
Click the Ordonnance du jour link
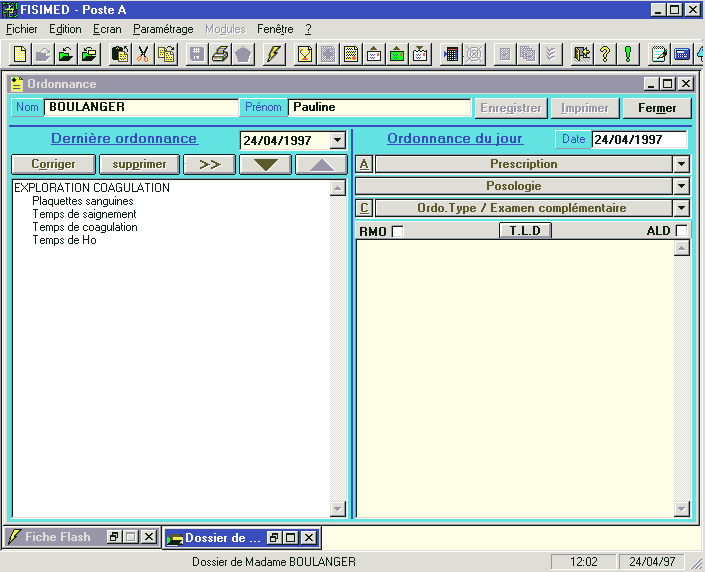tap(455, 139)
